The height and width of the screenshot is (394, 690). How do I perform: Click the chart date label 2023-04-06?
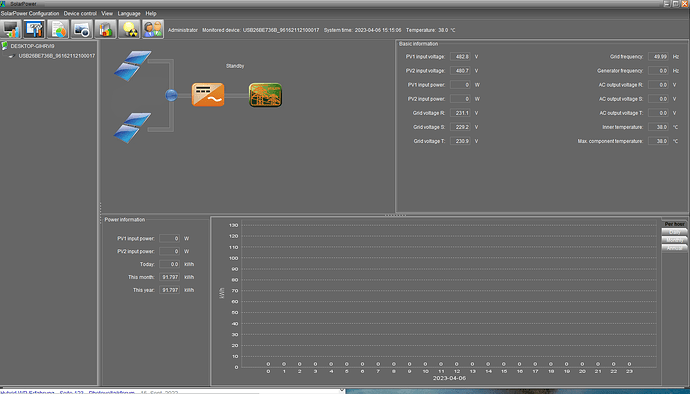tap(449, 378)
